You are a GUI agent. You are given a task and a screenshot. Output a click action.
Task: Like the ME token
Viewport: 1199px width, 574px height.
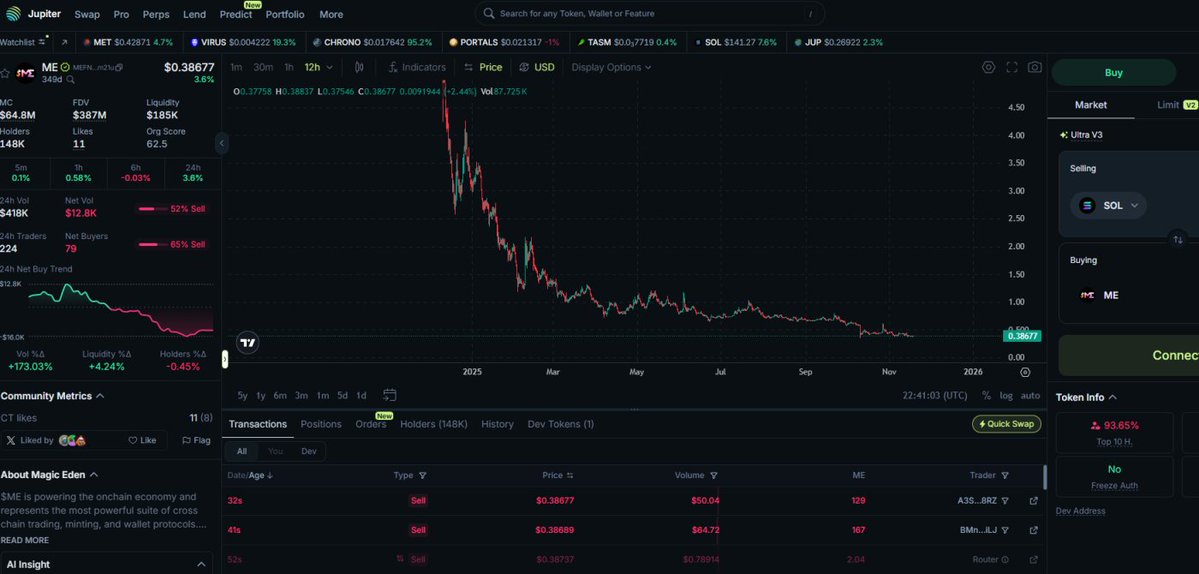(142, 440)
